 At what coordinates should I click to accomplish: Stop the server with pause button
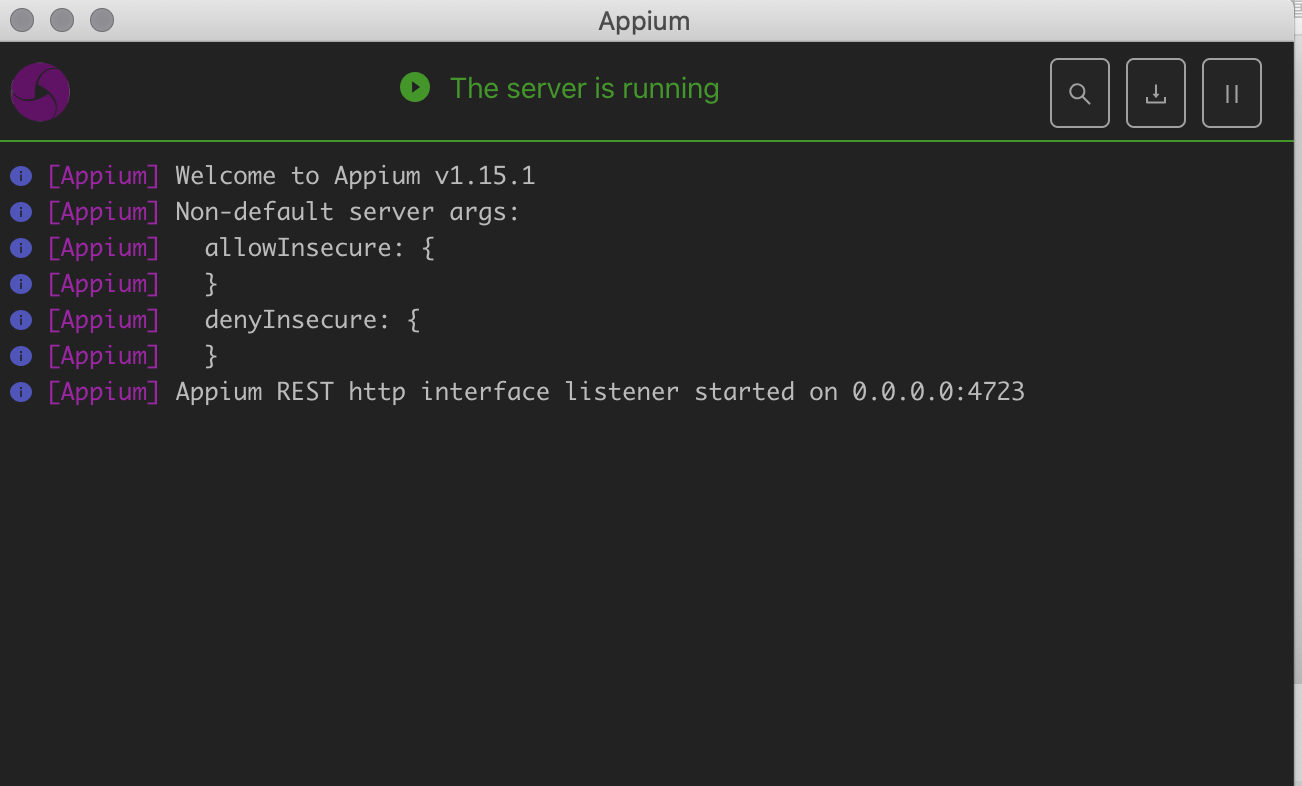tap(1232, 93)
